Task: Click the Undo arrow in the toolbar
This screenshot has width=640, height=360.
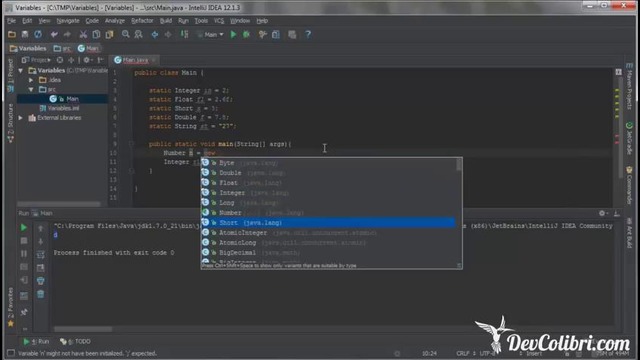Action: (54, 35)
